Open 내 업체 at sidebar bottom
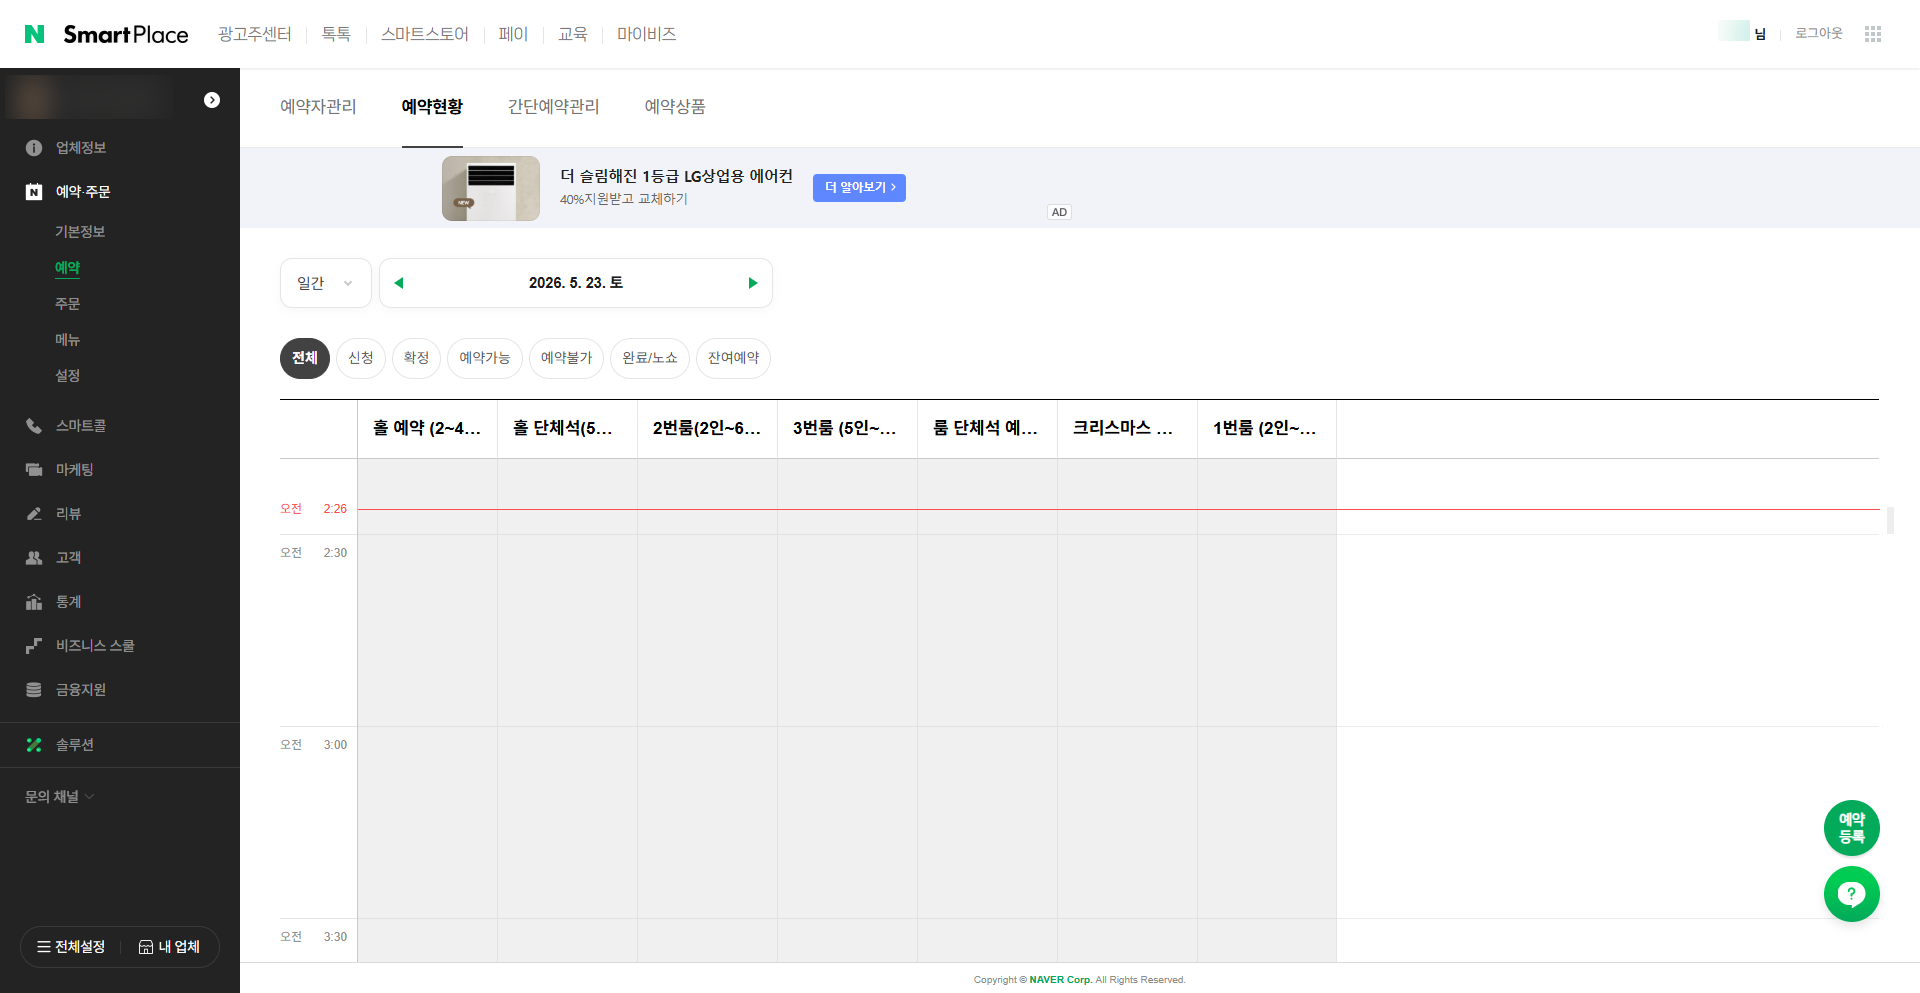This screenshot has width=1920, height=993. (x=169, y=947)
